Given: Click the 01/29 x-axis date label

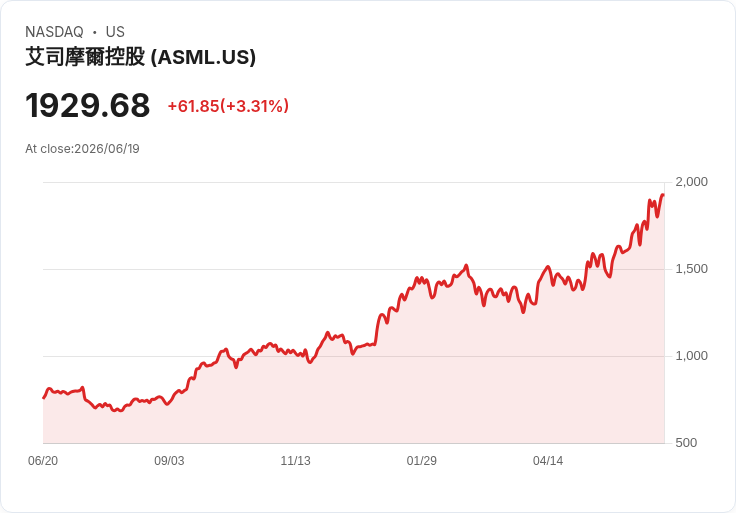Looking at the screenshot, I should 422,460.
